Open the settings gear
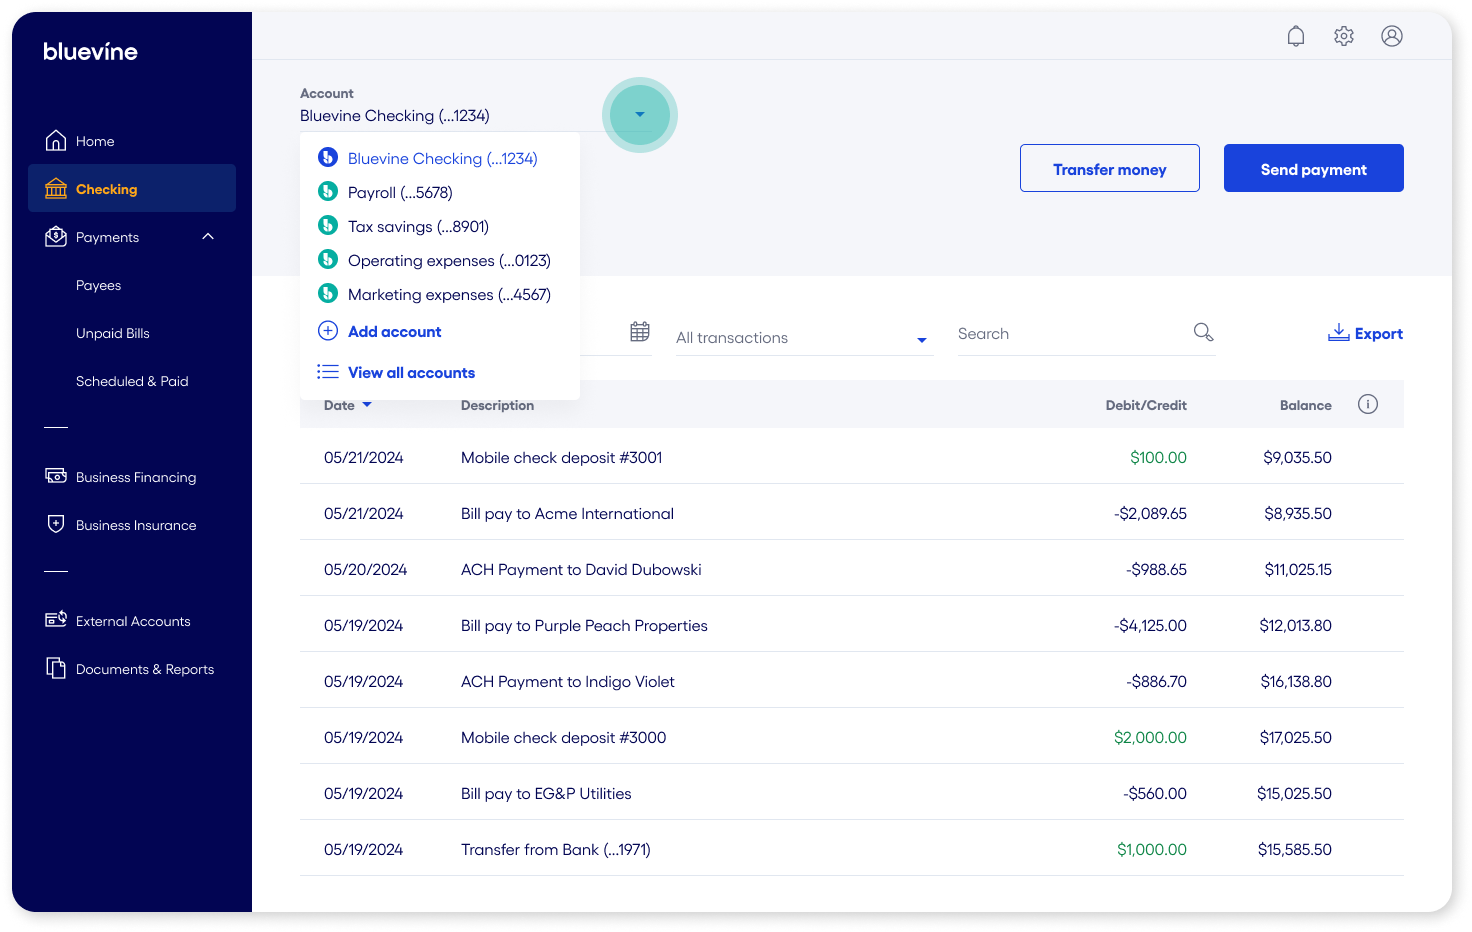1472x932 pixels. tap(1344, 36)
